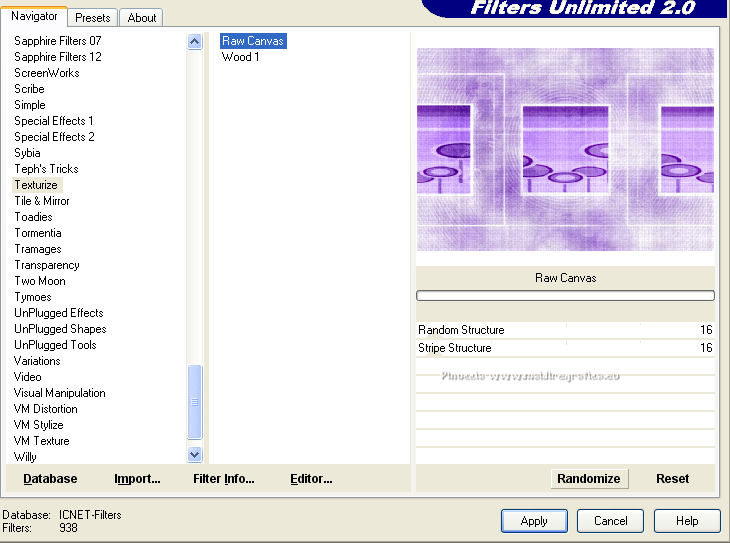Open Teph's Tricks category
Image resolution: width=730 pixels, height=543 pixels.
[x=46, y=169]
